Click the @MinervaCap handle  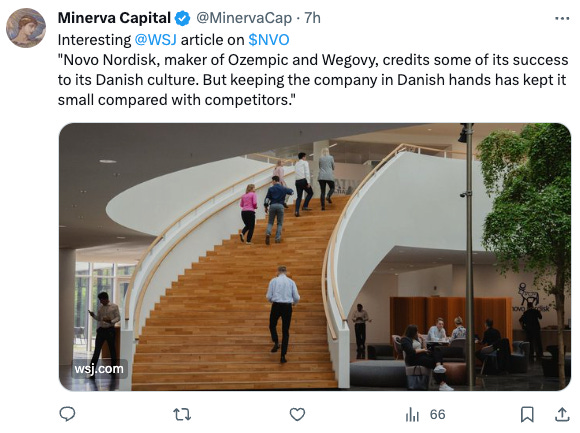click(x=244, y=18)
